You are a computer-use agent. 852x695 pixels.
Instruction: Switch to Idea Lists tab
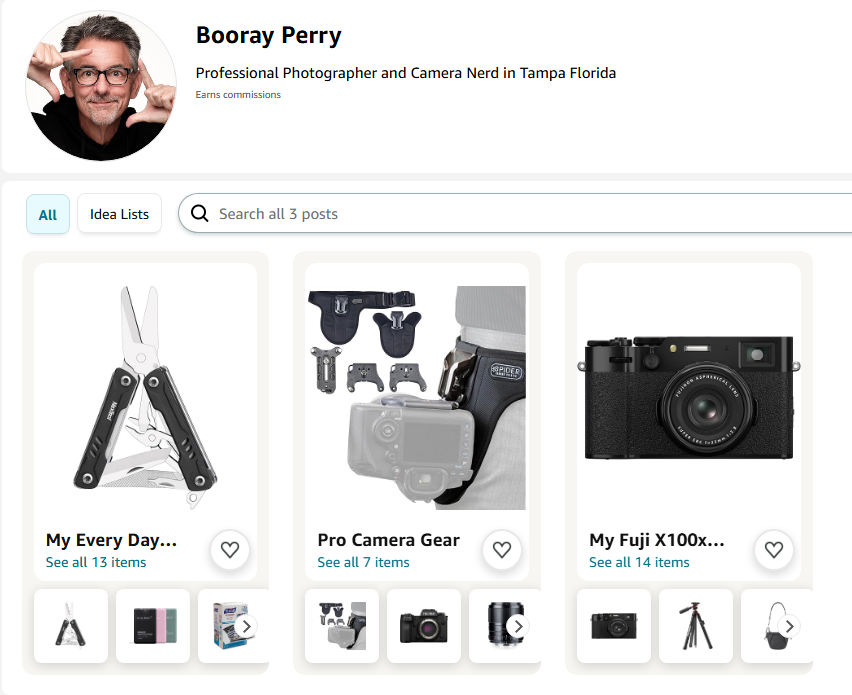(119, 214)
